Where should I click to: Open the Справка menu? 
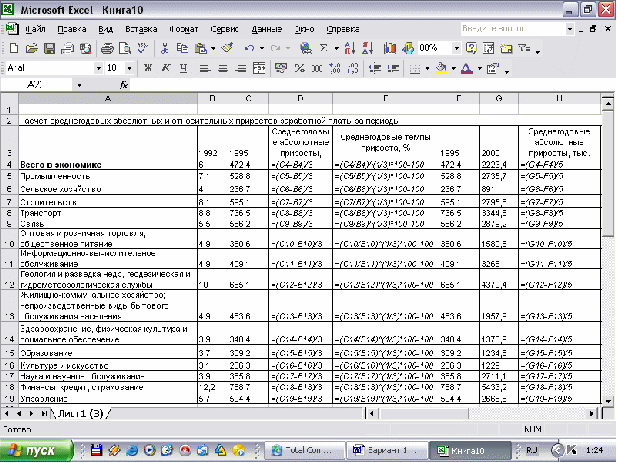[342, 29]
